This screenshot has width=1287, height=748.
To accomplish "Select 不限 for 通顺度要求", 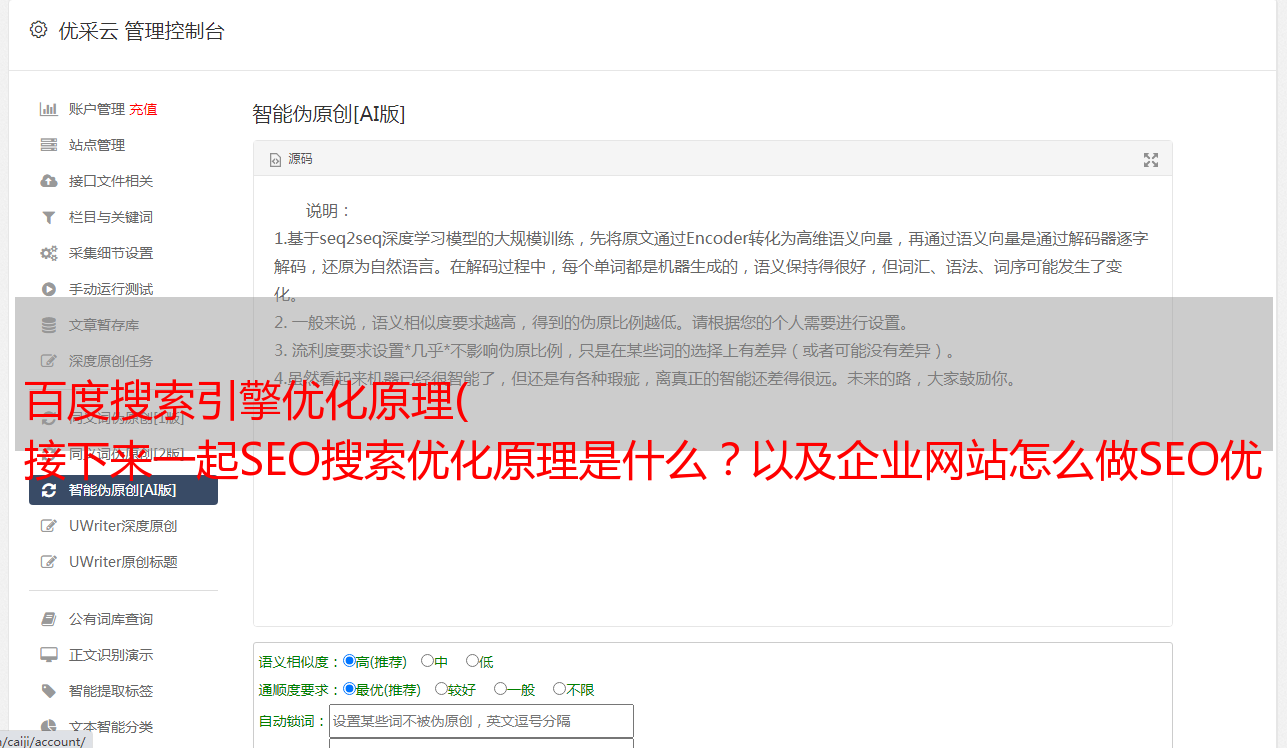I will coord(559,689).
